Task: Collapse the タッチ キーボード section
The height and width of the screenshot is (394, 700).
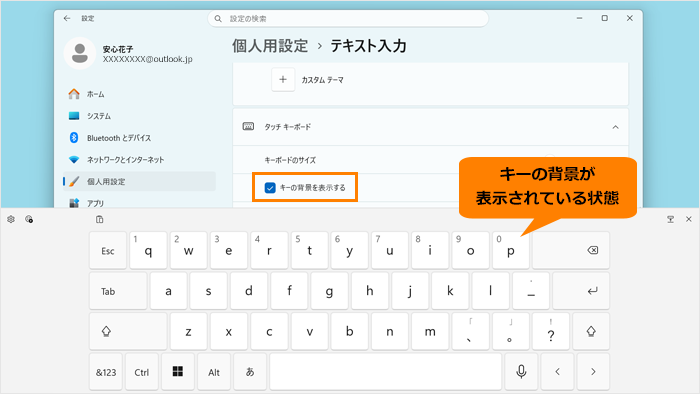Action: coord(615,127)
